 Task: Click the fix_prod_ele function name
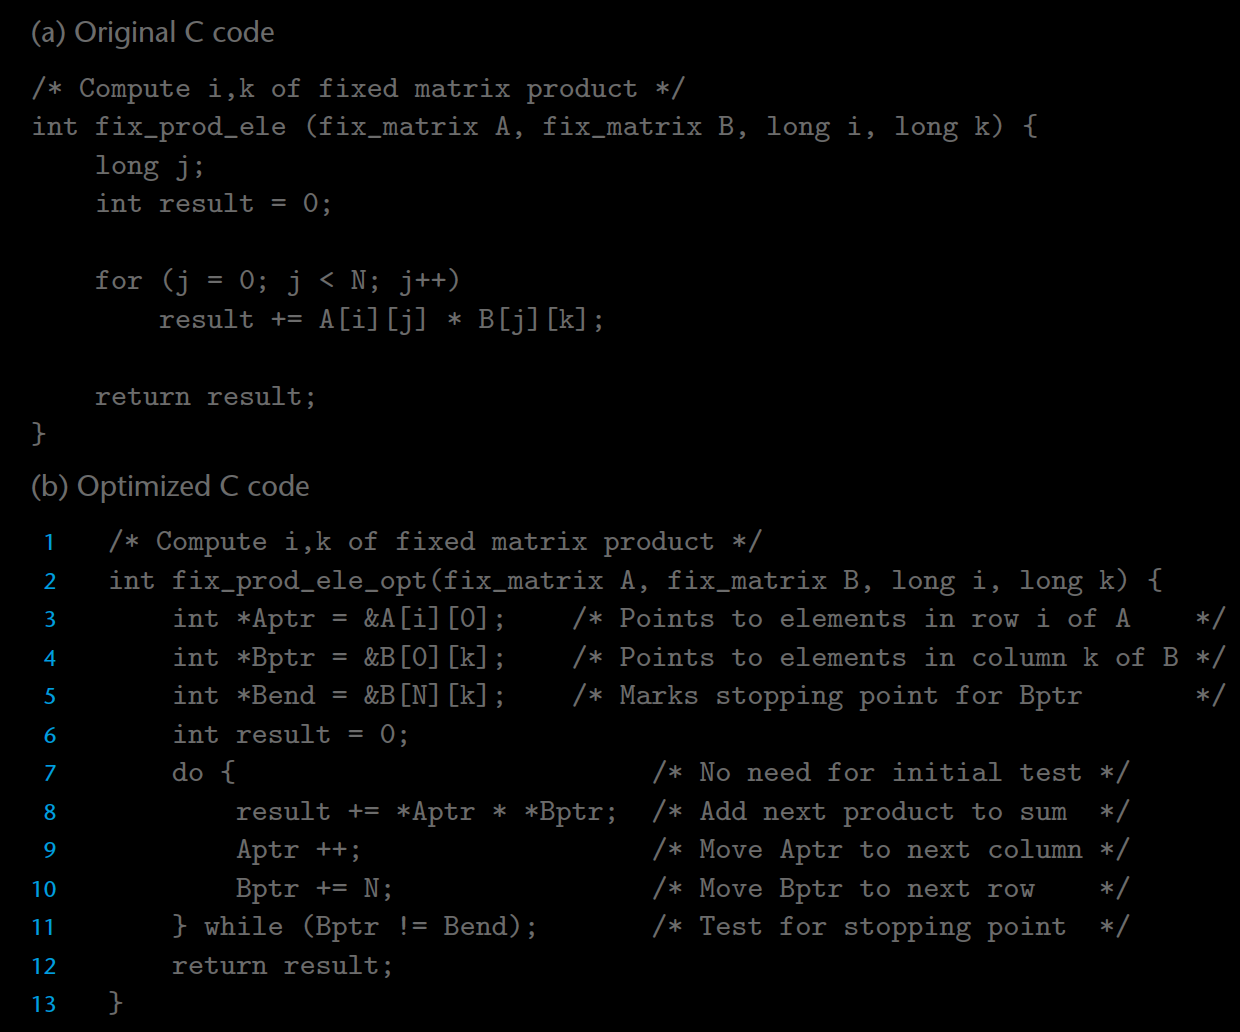(190, 127)
